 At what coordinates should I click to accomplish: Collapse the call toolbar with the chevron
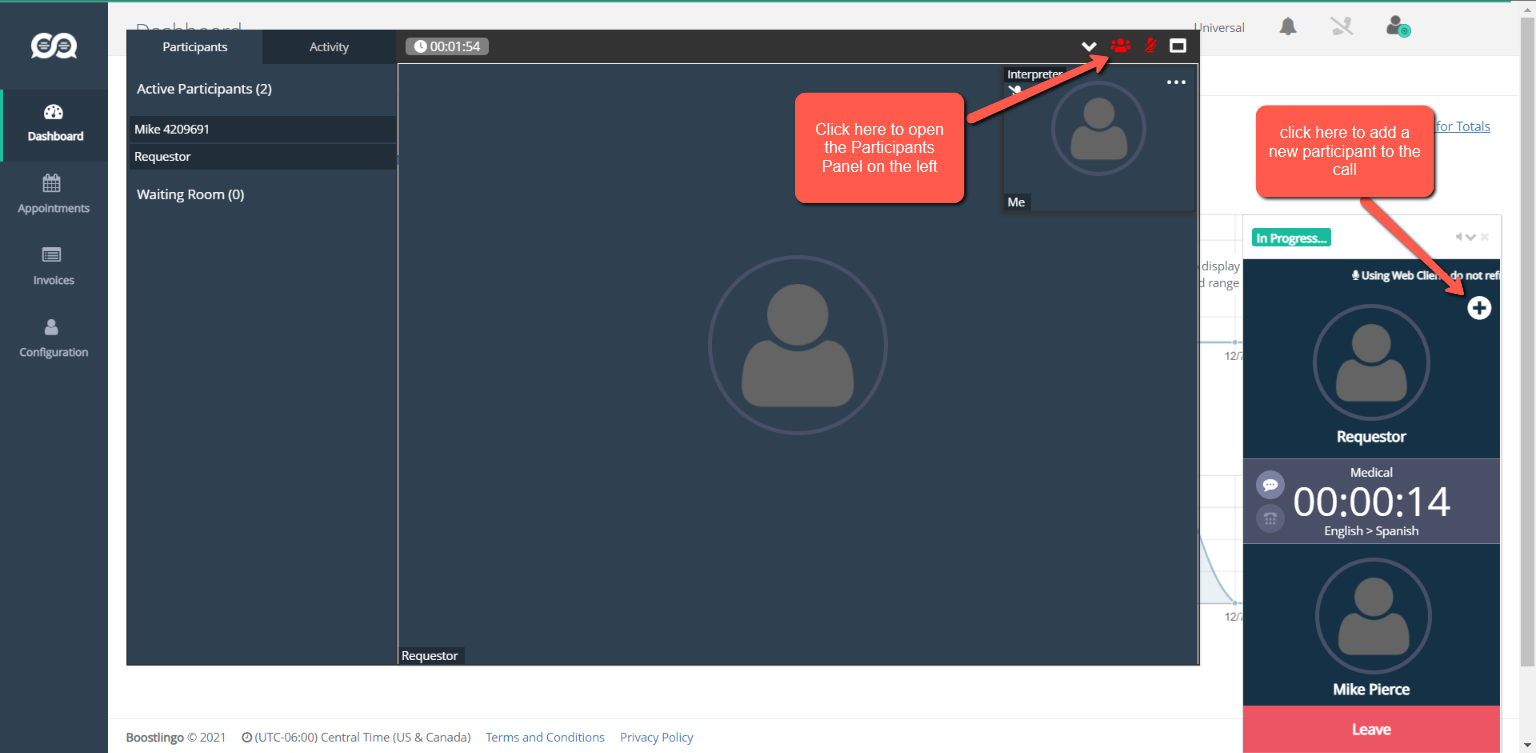[1089, 46]
